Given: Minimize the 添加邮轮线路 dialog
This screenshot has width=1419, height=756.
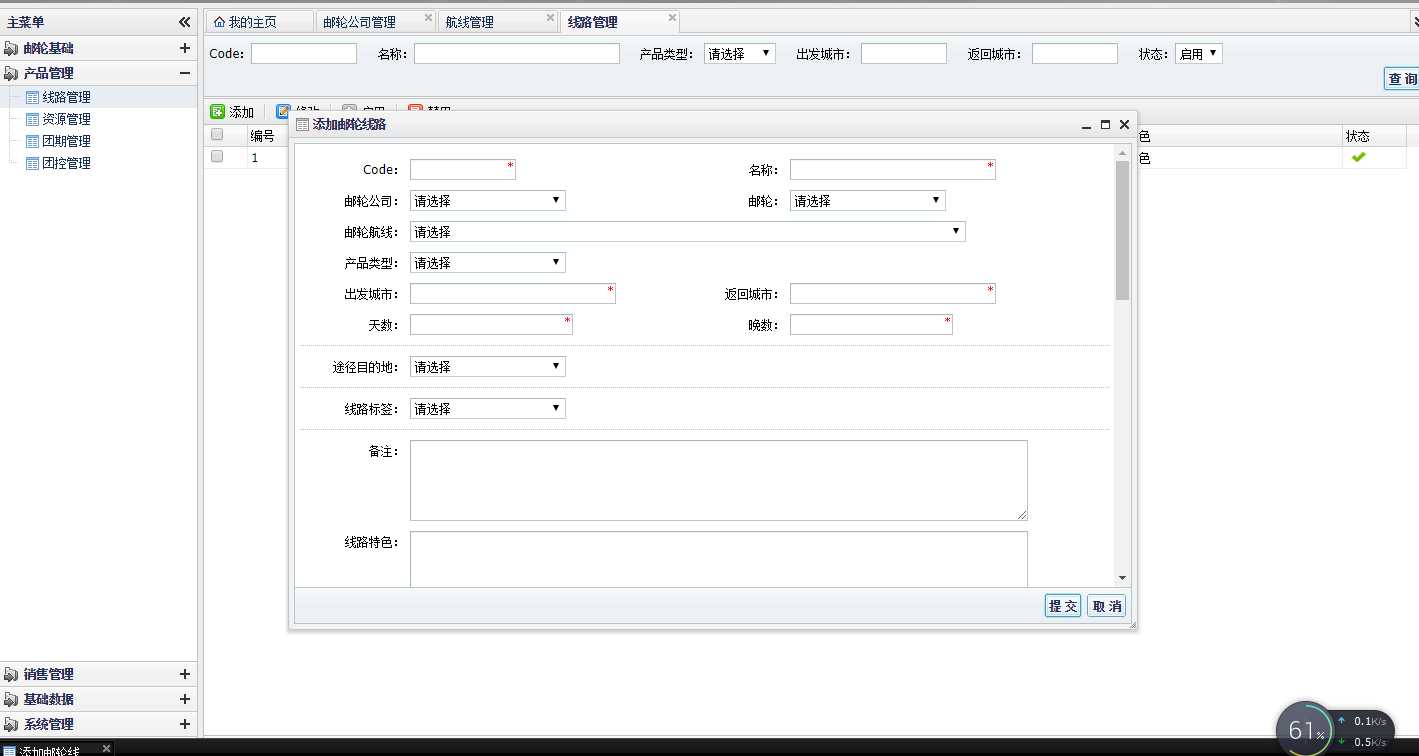Looking at the screenshot, I should point(1087,125).
